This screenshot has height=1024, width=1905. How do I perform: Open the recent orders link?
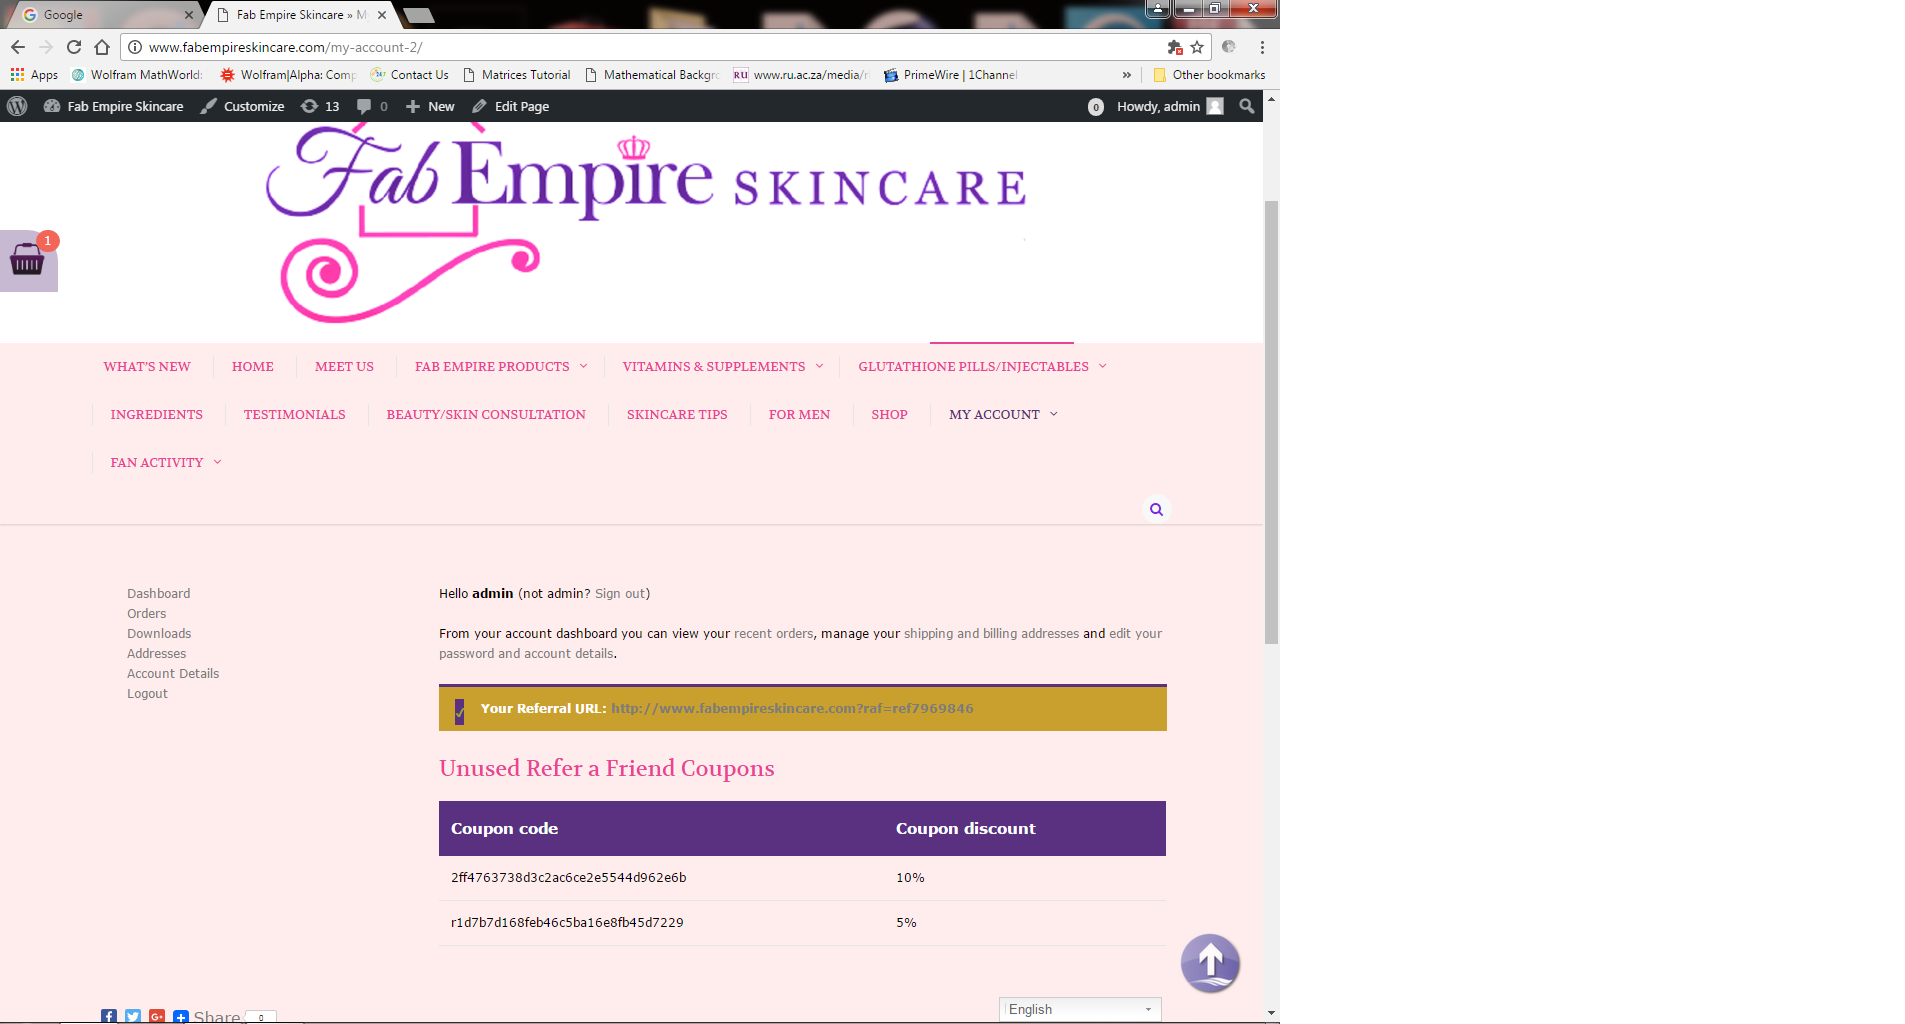tap(774, 633)
